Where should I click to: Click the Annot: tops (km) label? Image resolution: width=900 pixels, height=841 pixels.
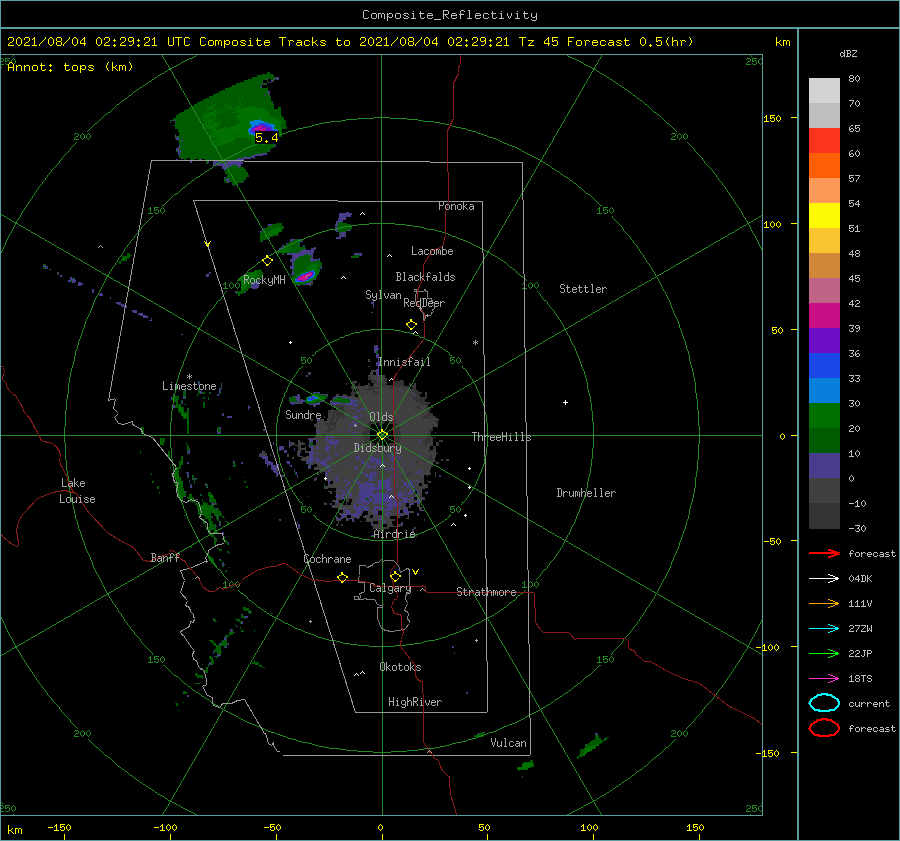(70, 67)
